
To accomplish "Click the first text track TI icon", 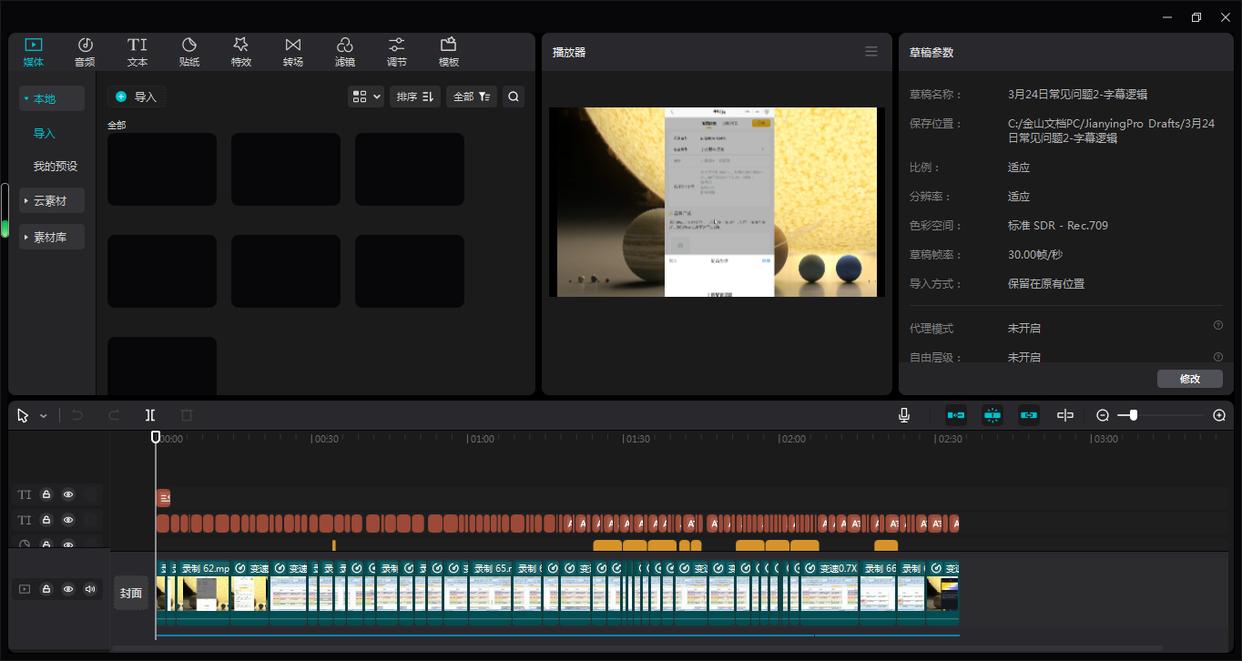I will point(24,494).
